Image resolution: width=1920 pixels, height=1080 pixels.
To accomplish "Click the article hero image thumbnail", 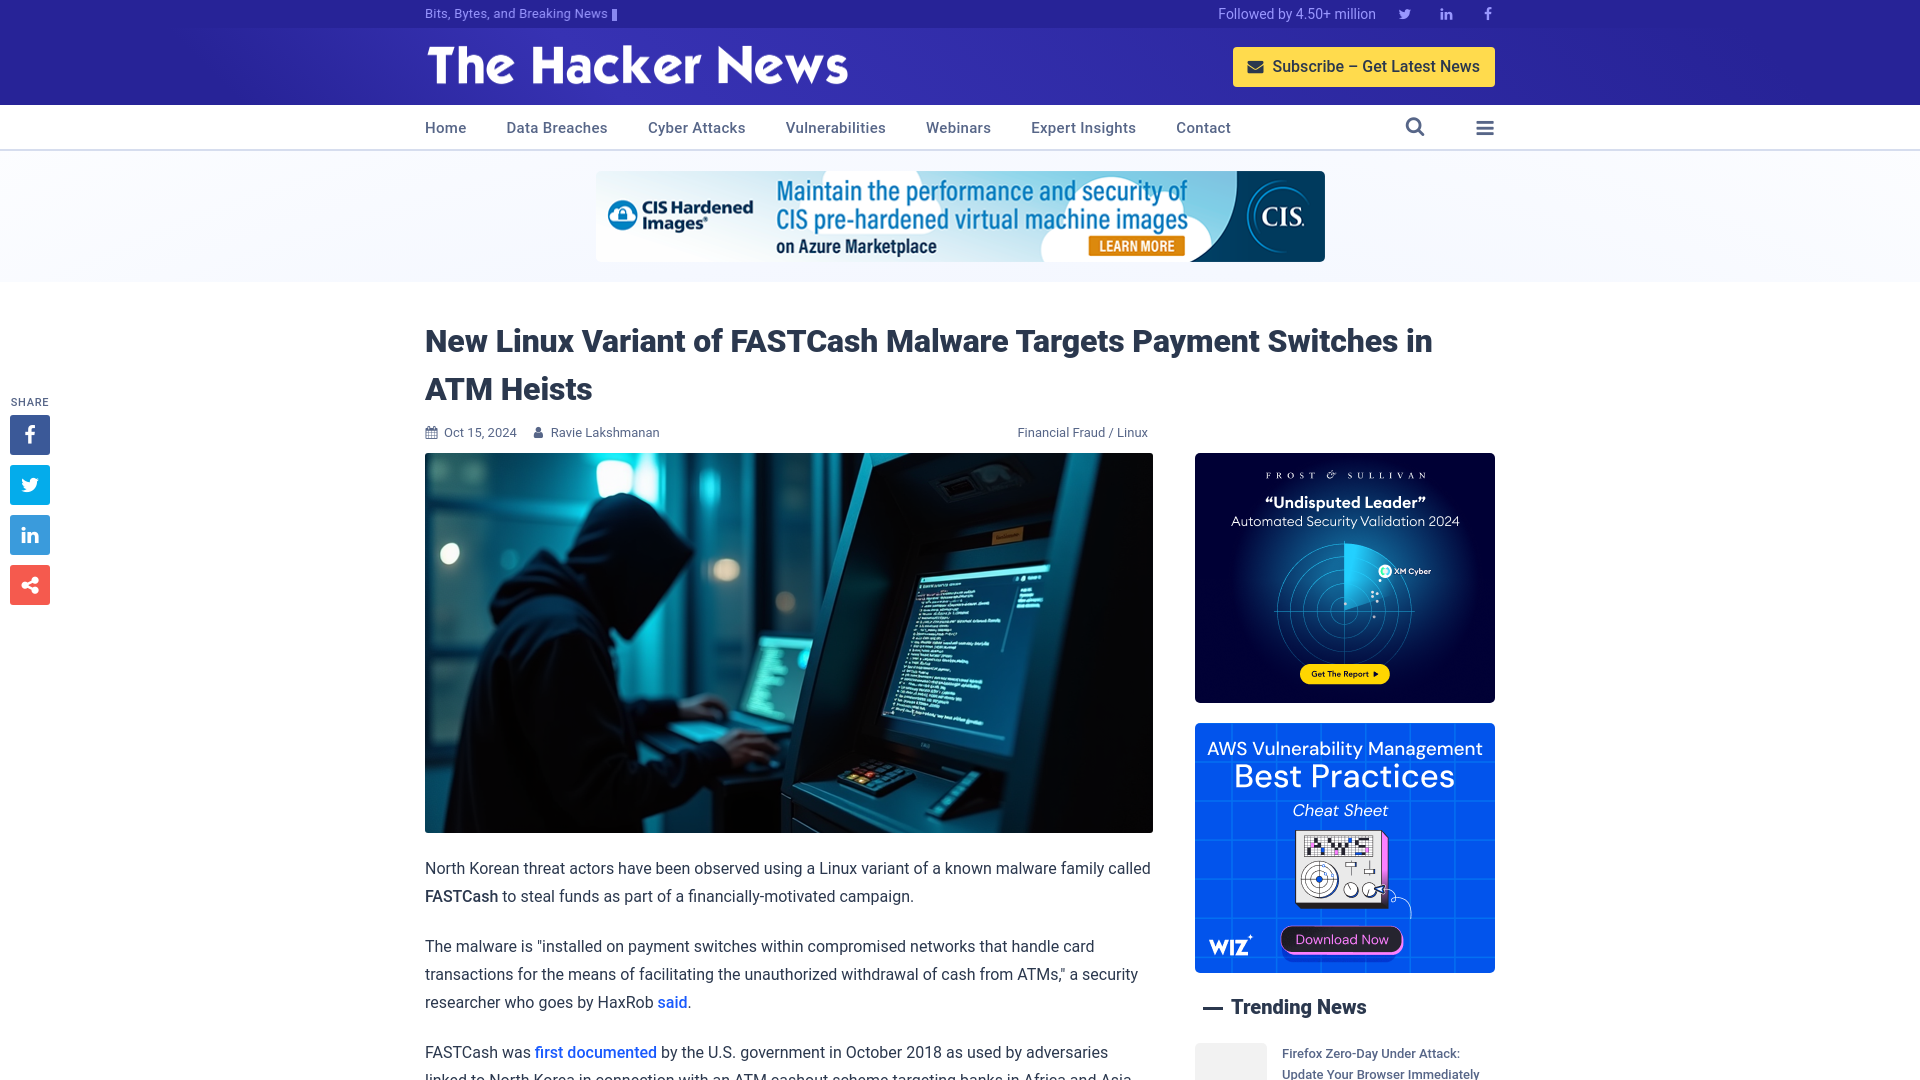I will [x=789, y=642].
